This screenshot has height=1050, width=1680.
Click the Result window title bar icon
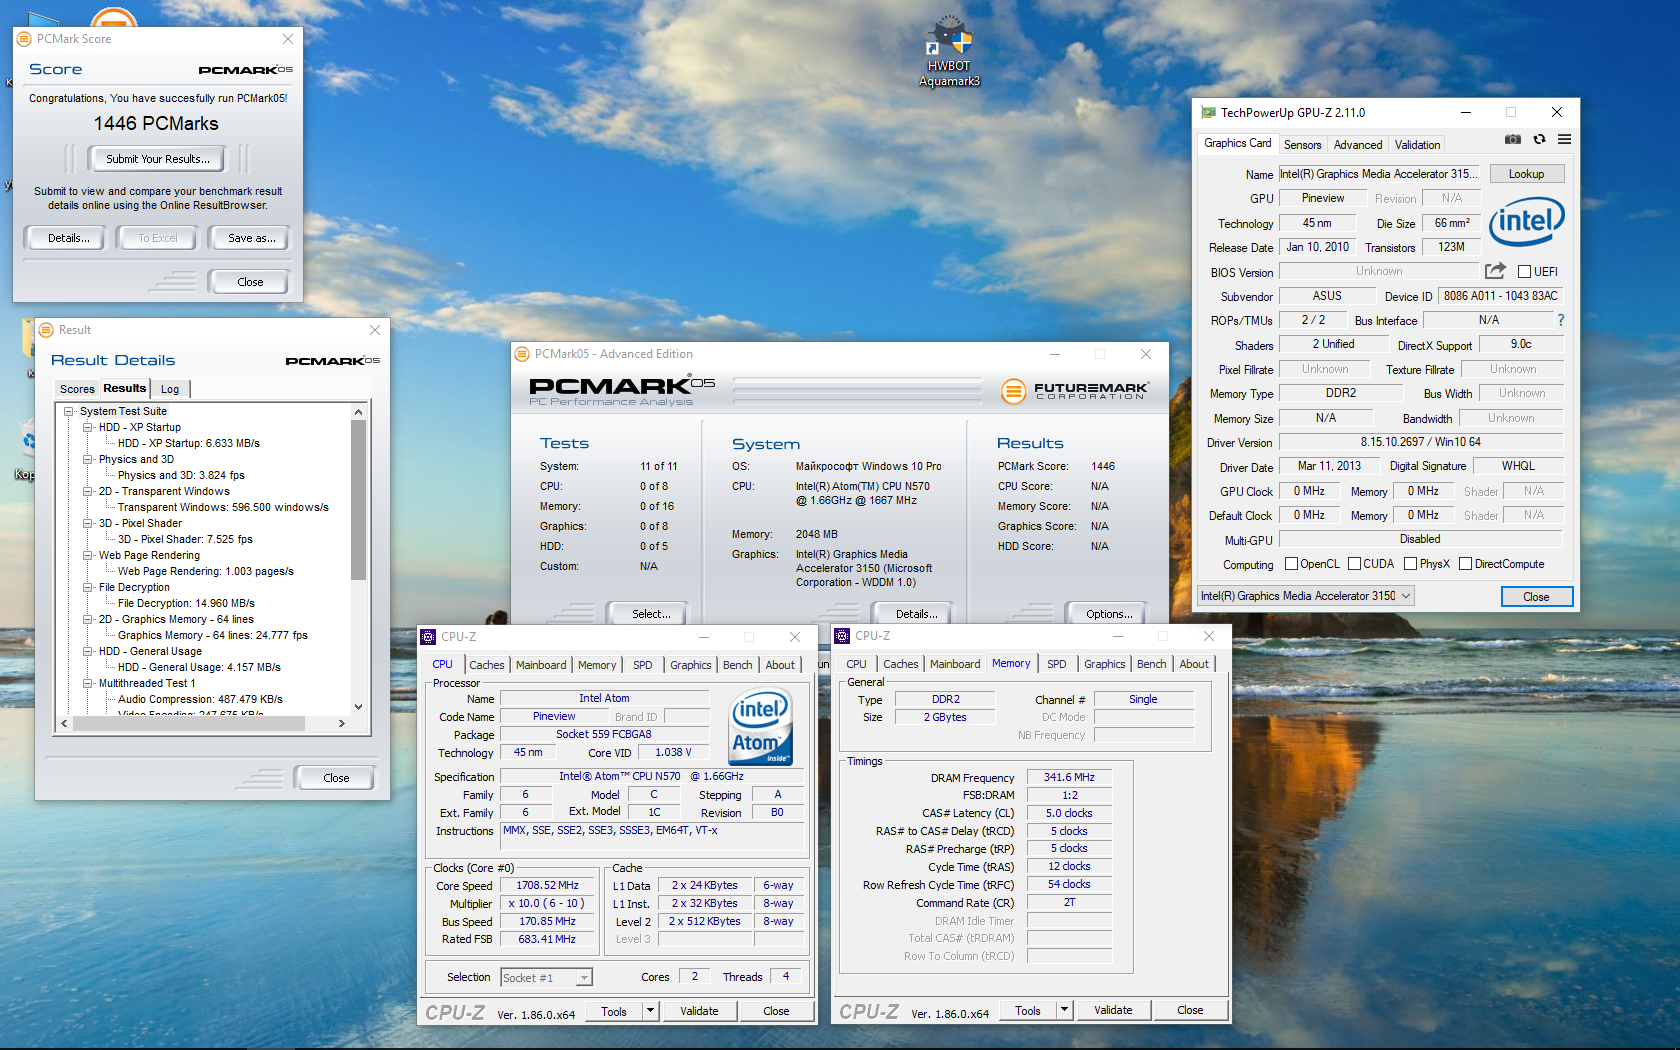(x=45, y=330)
